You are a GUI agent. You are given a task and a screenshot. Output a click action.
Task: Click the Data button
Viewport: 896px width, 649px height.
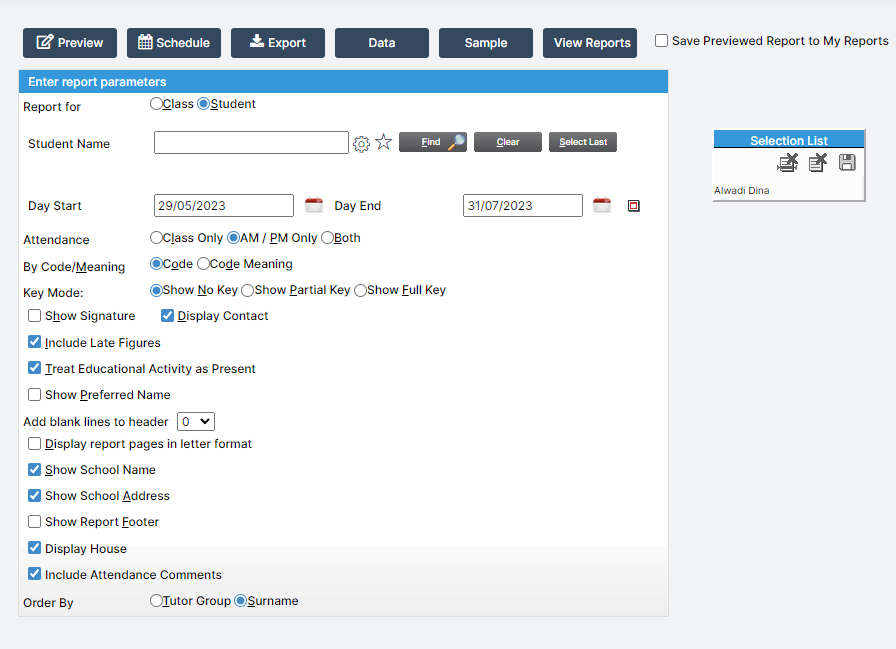[x=382, y=43]
